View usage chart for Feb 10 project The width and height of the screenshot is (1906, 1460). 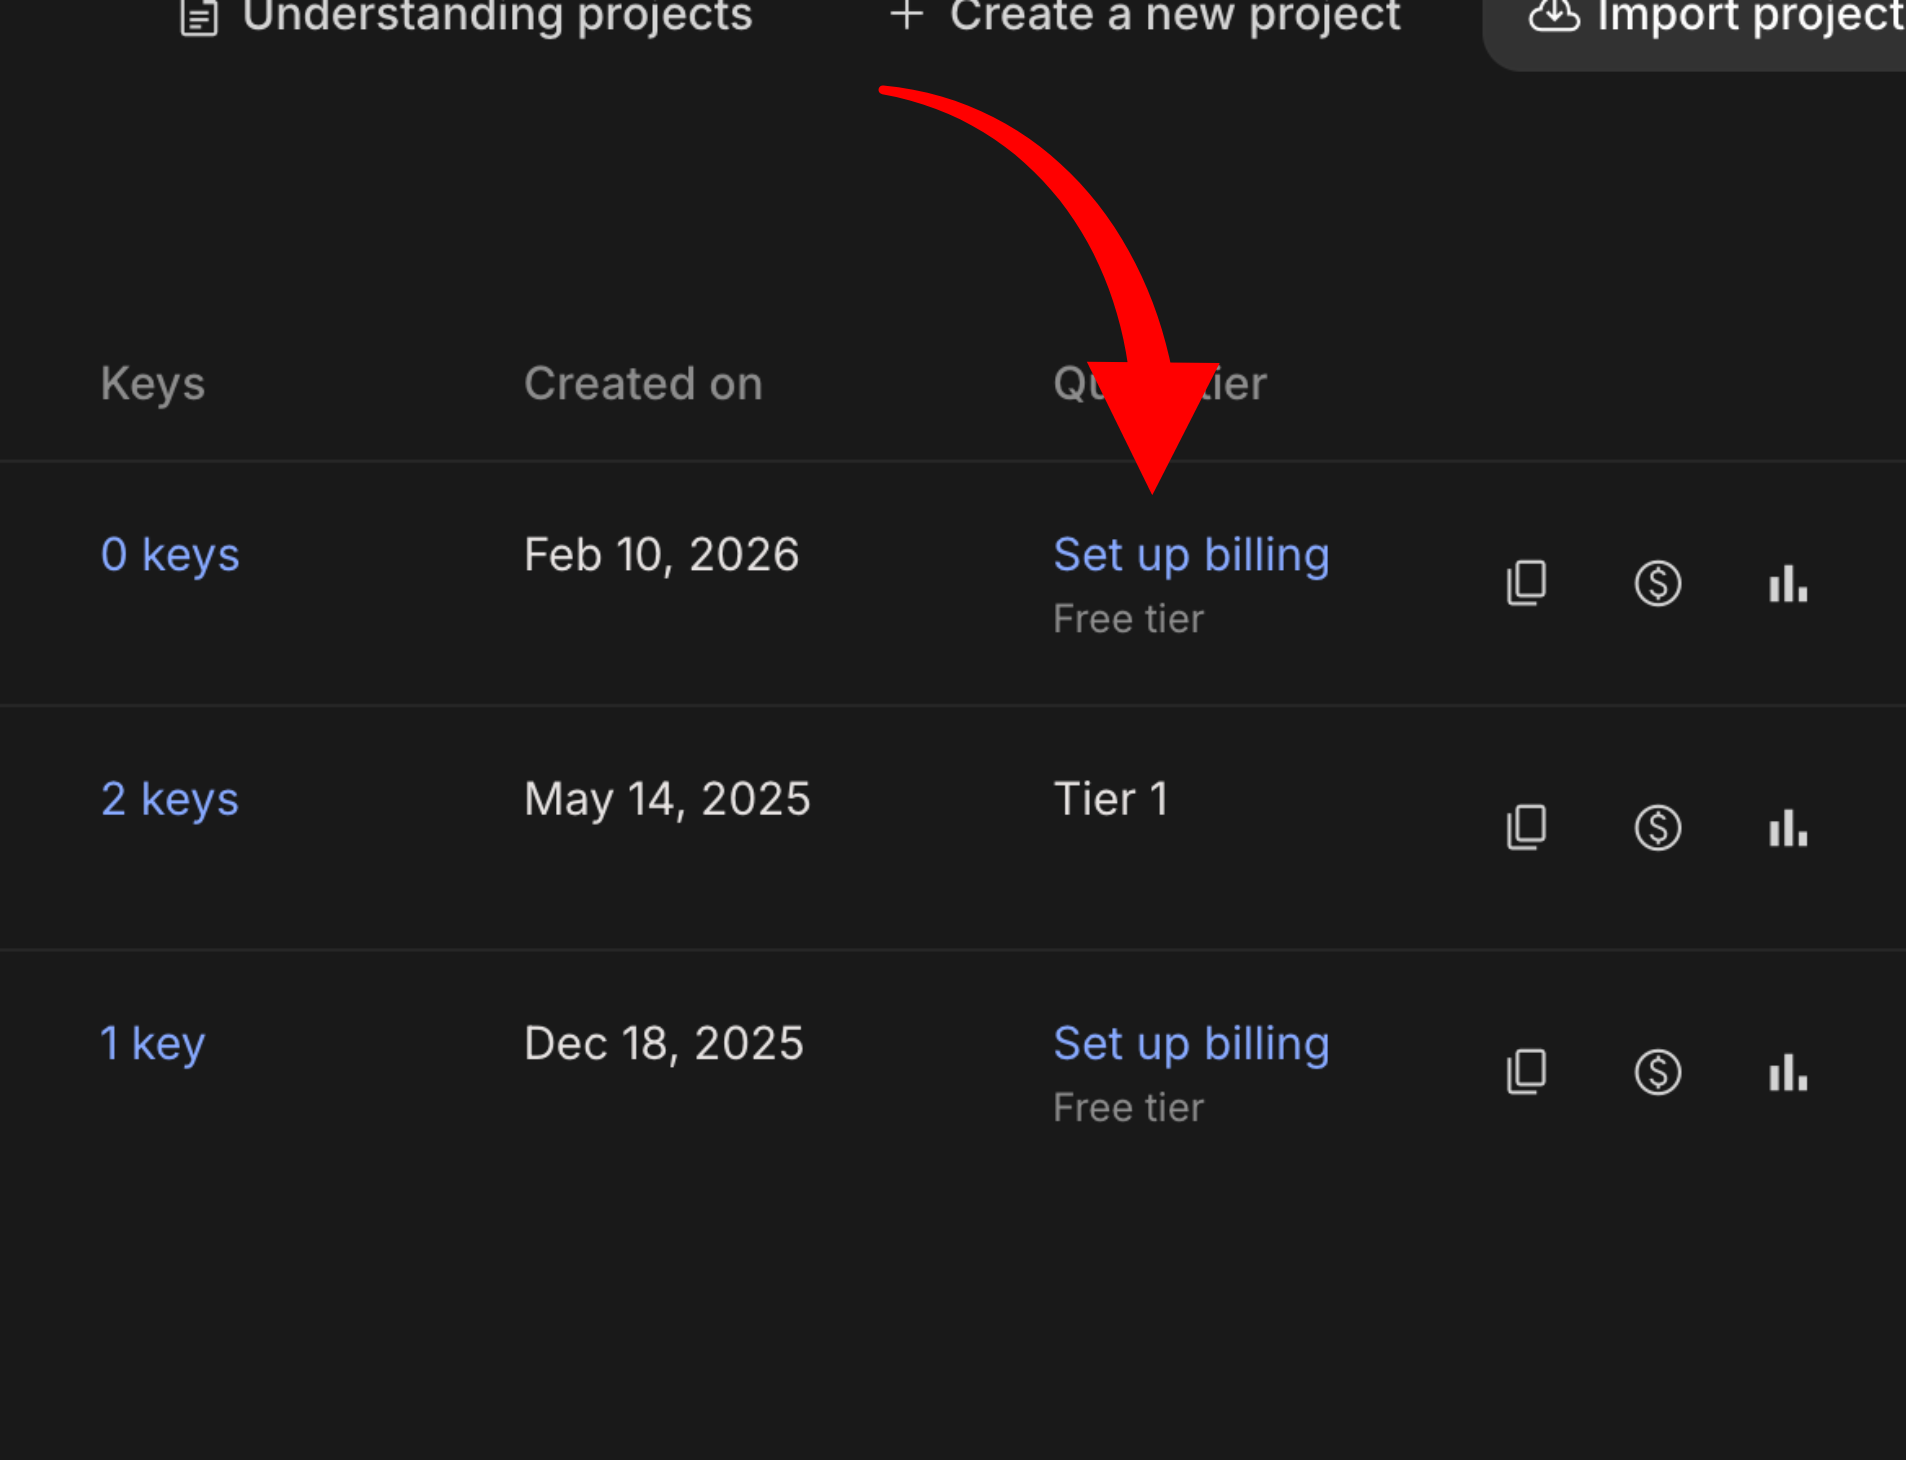pyautogui.click(x=1788, y=583)
